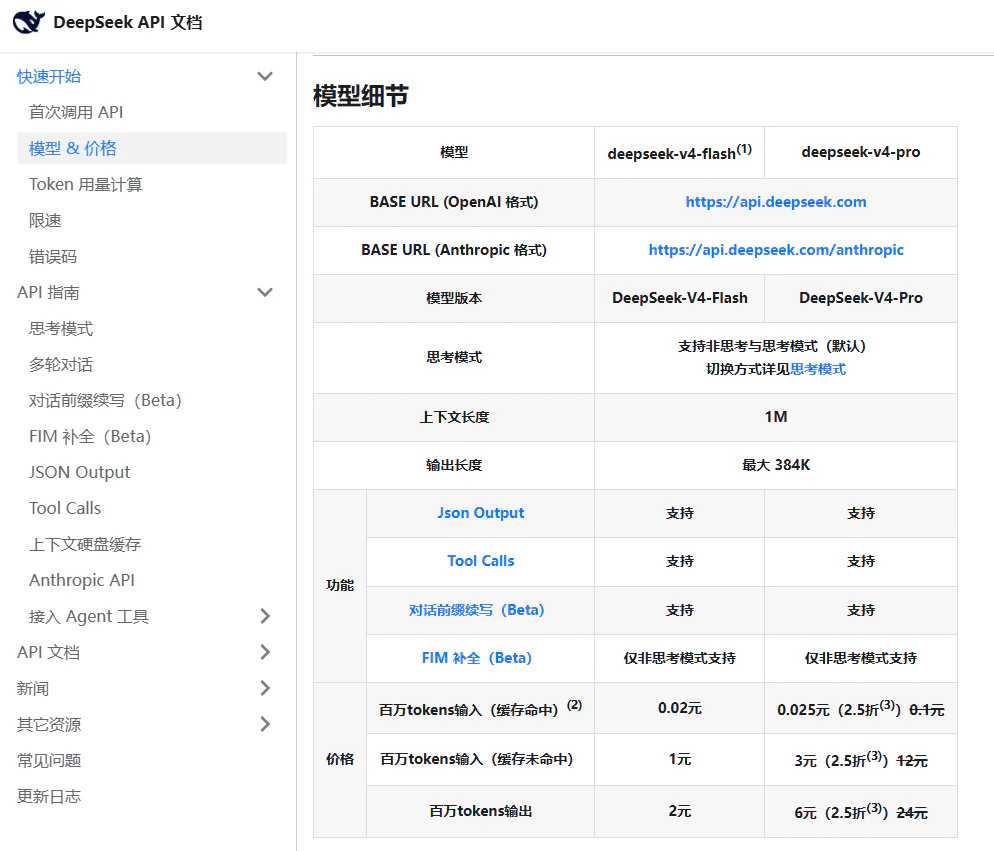Open 对话前缀续写（Beta）table link

[x=477, y=610]
